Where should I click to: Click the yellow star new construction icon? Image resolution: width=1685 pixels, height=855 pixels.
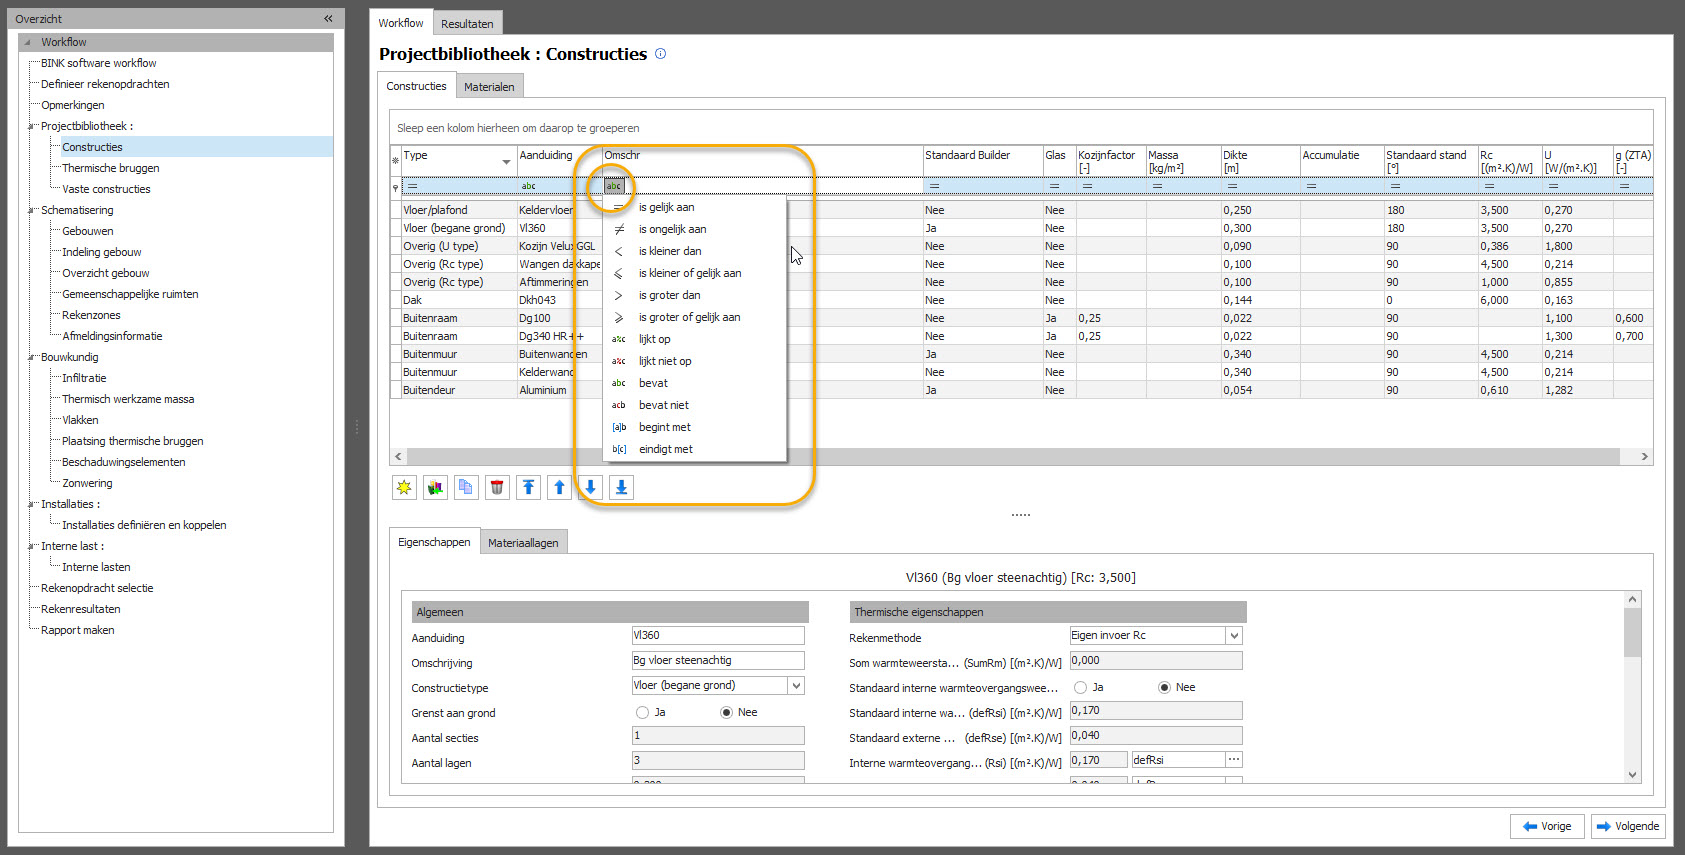[x=404, y=487]
